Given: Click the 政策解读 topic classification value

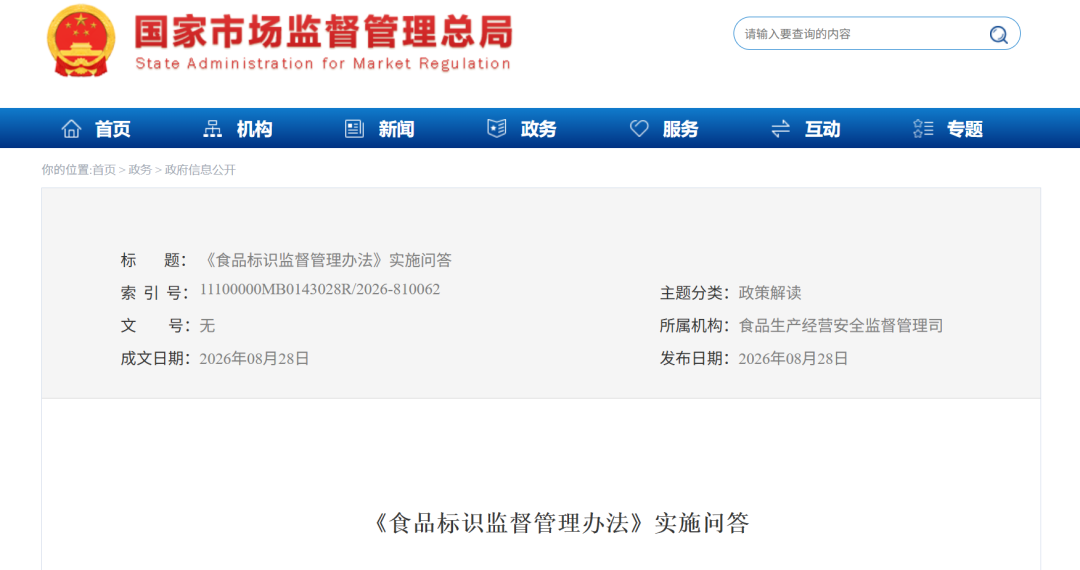Looking at the screenshot, I should pos(770,293).
